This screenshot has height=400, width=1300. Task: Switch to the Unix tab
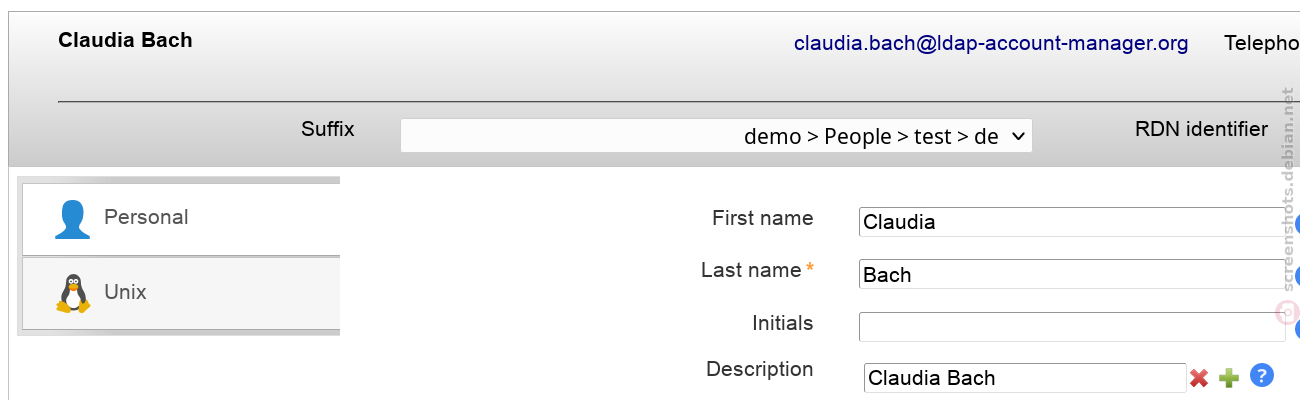(181, 293)
